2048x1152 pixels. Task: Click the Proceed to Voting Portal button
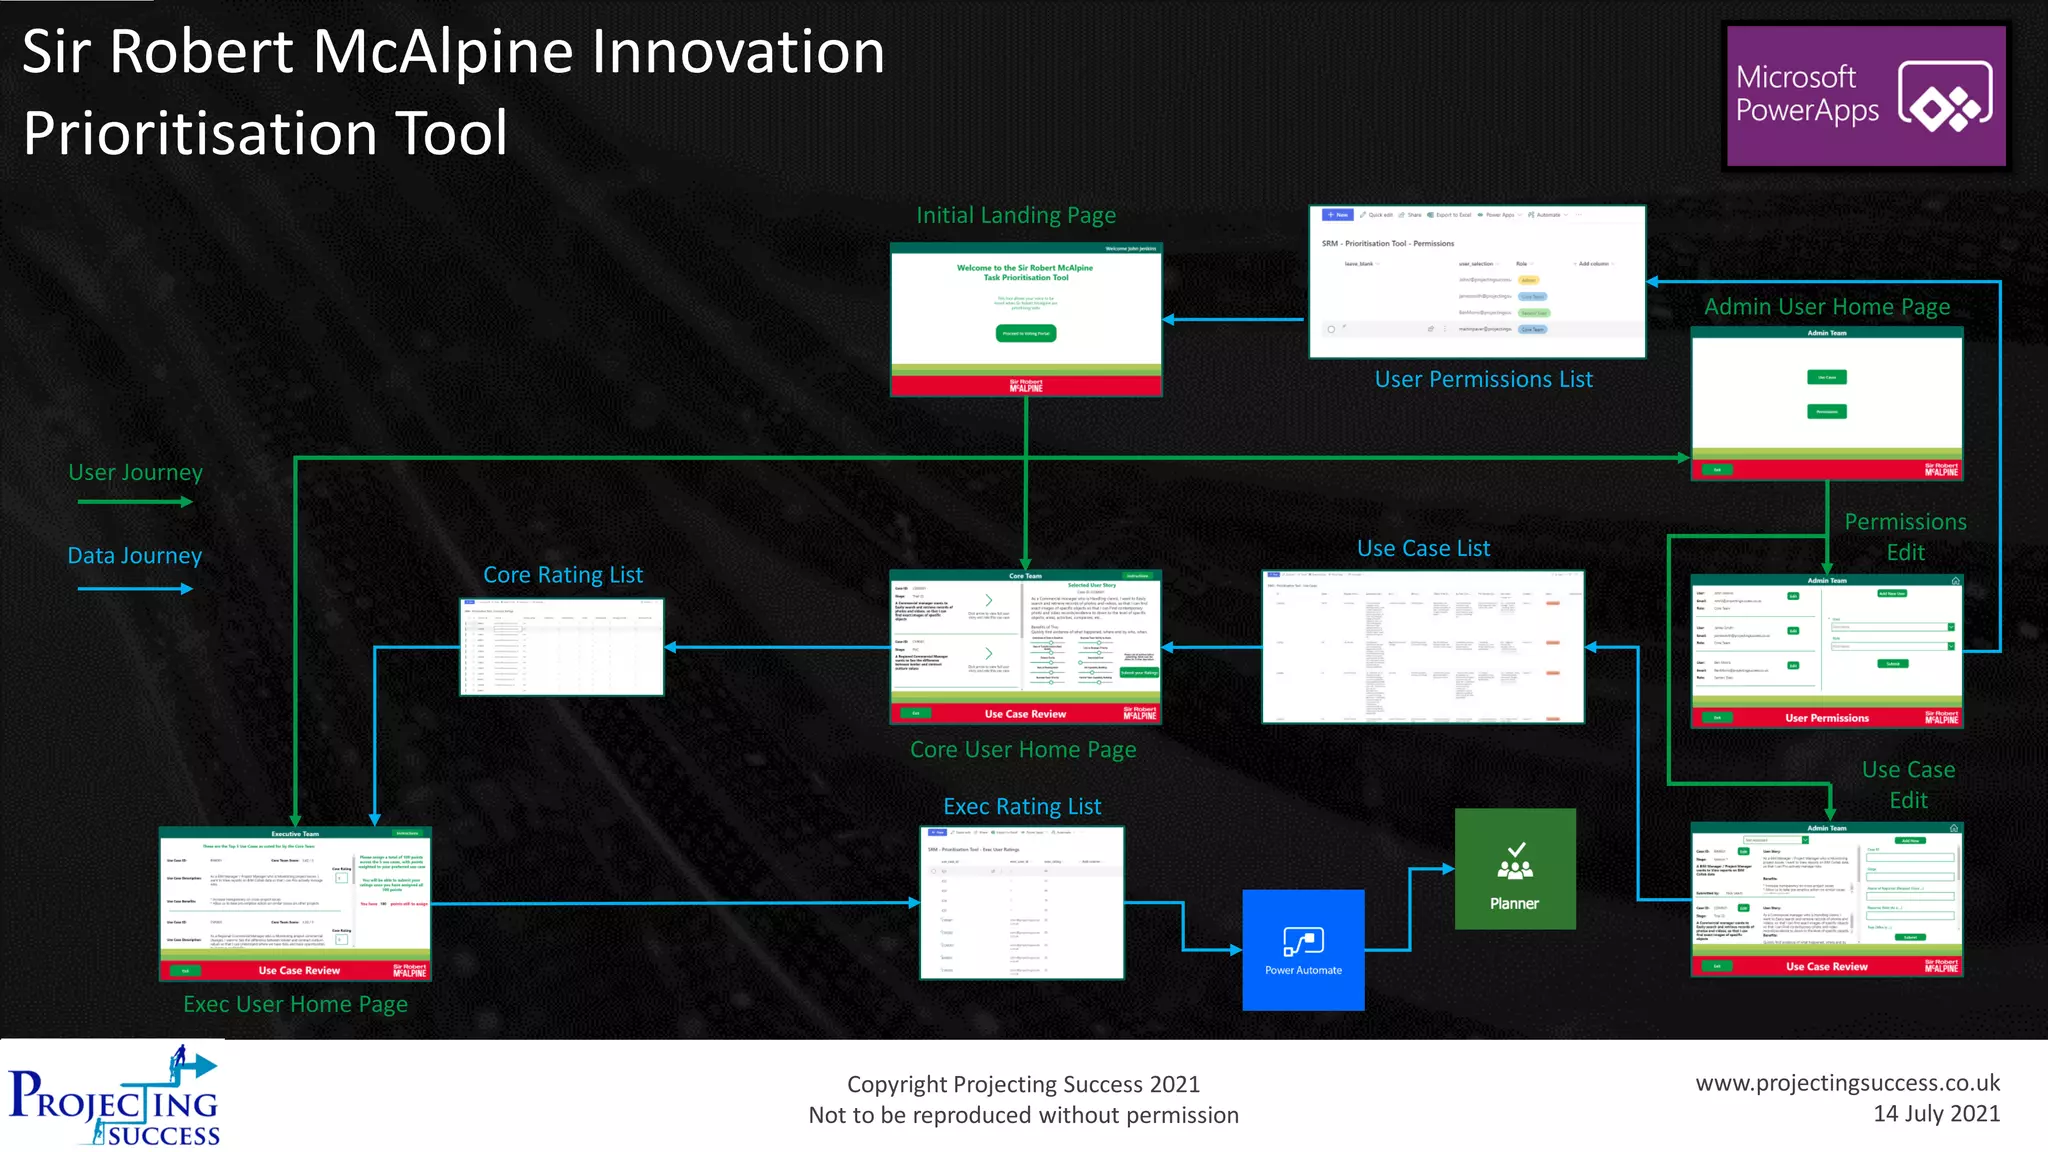(x=1025, y=333)
